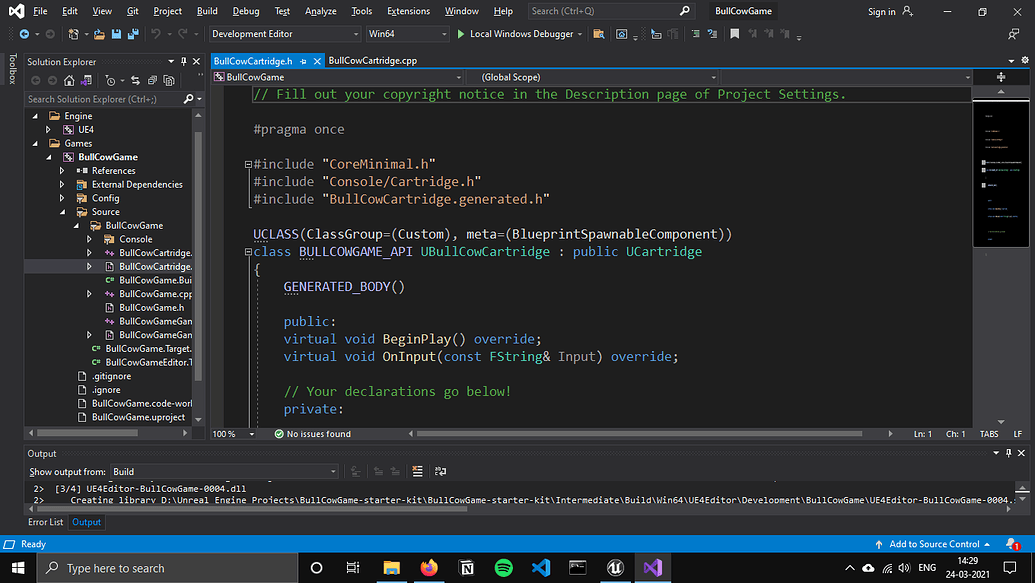Navigate Backward using the toolbar arrow
Image resolution: width=1035 pixels, height=583 pixels.
pos(24,34)
